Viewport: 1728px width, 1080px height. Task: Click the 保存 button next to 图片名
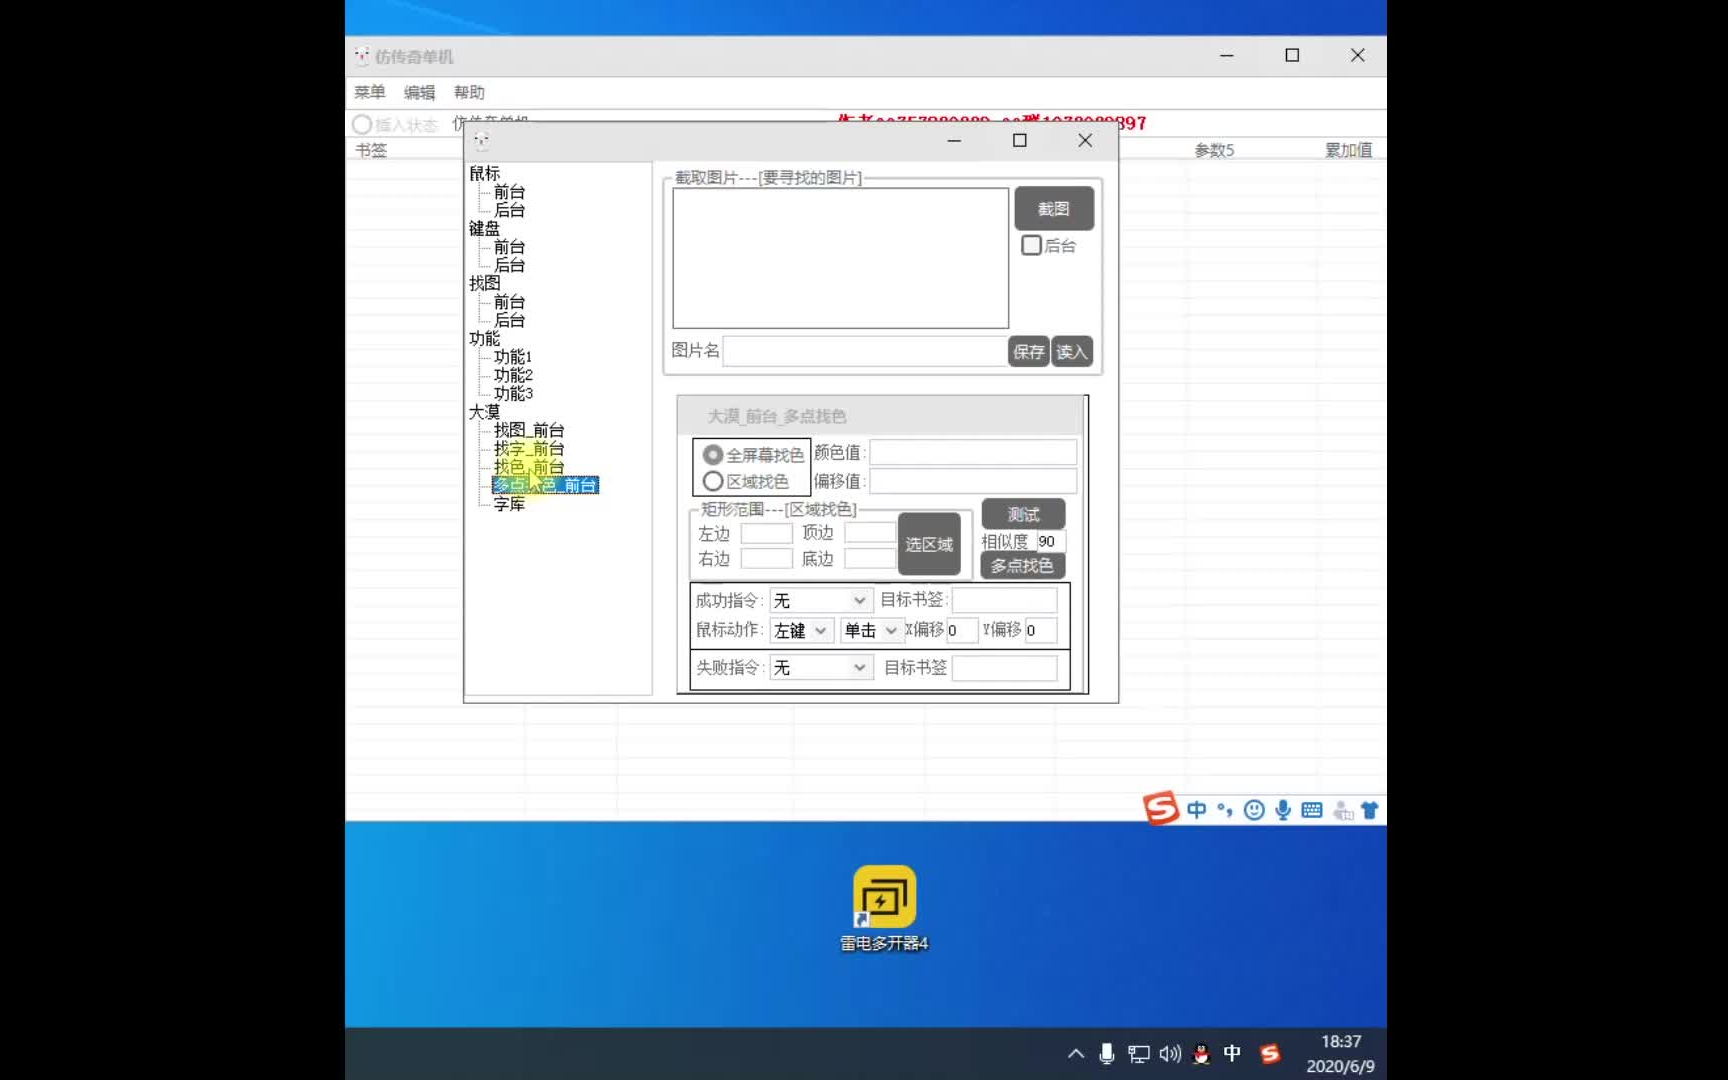tap(1028, 351)
